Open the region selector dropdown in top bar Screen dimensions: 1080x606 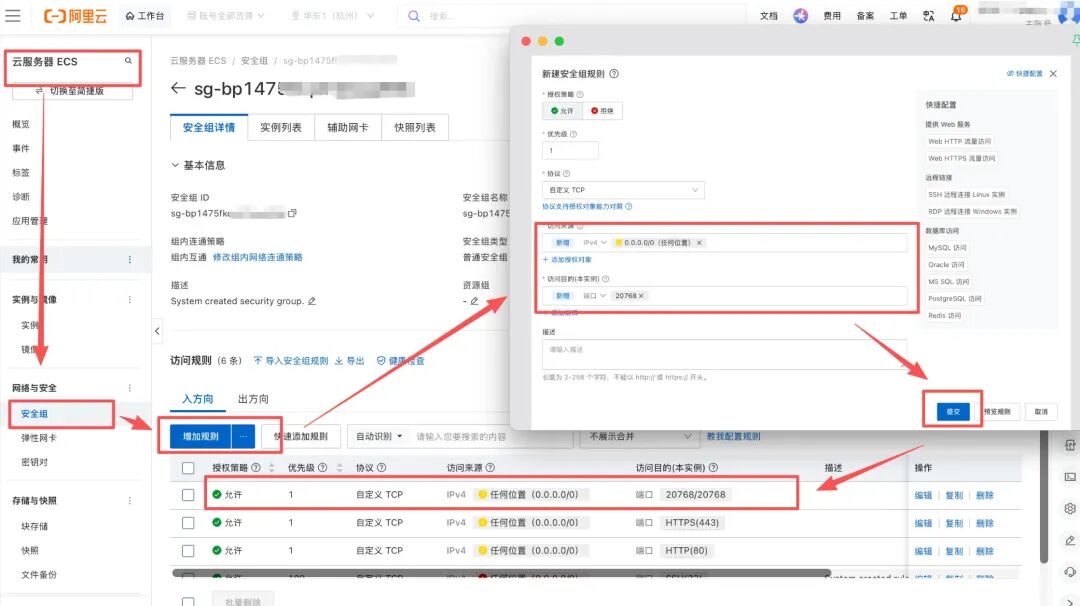point(333,16)
